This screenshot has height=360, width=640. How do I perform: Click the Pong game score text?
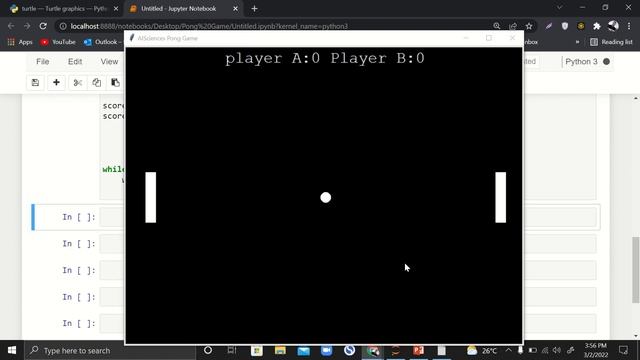click(x=325, y=58)
